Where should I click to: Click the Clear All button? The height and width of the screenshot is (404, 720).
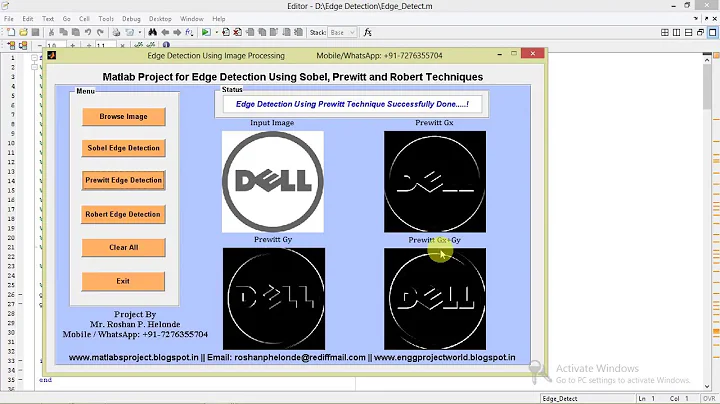(124, 247)
